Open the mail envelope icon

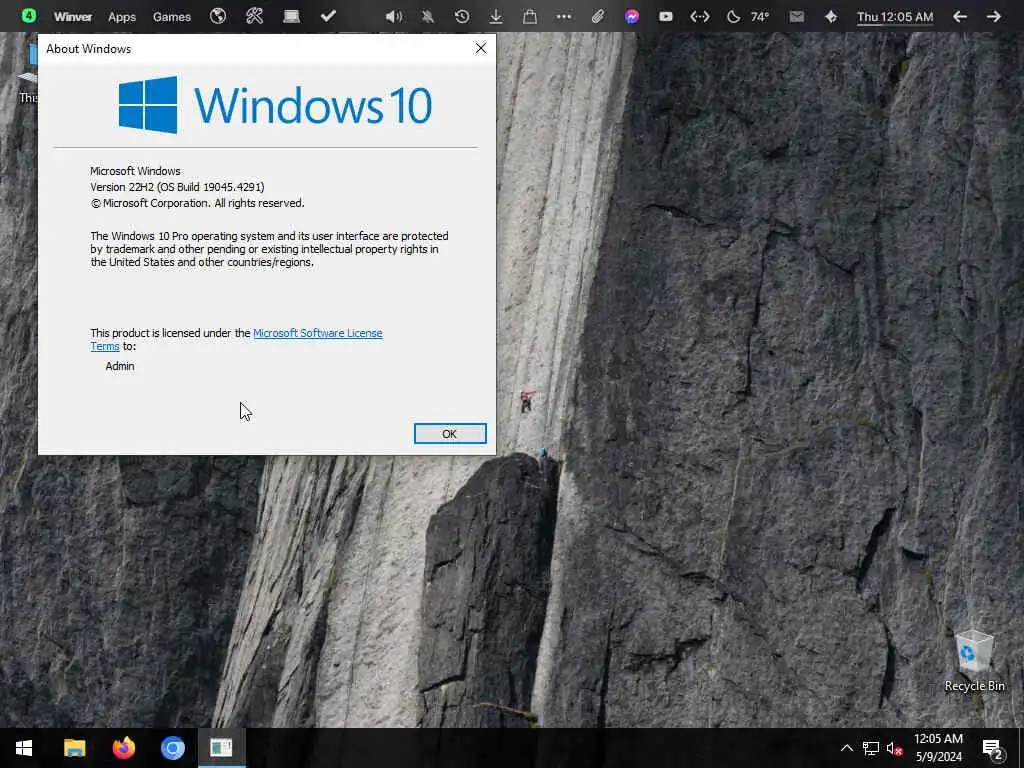pyautogui.click(x=797, y=17)
